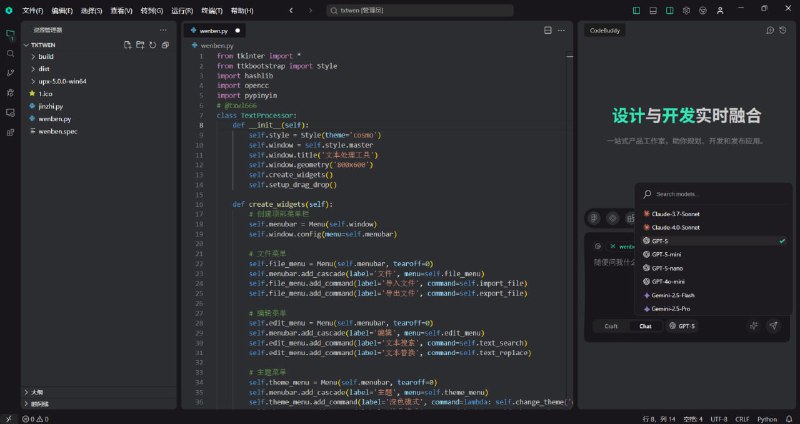The width and height of the screenshot is (800, 424).
Task: Choose Gemini-2.5-Flash model
Action: (713, 295)
